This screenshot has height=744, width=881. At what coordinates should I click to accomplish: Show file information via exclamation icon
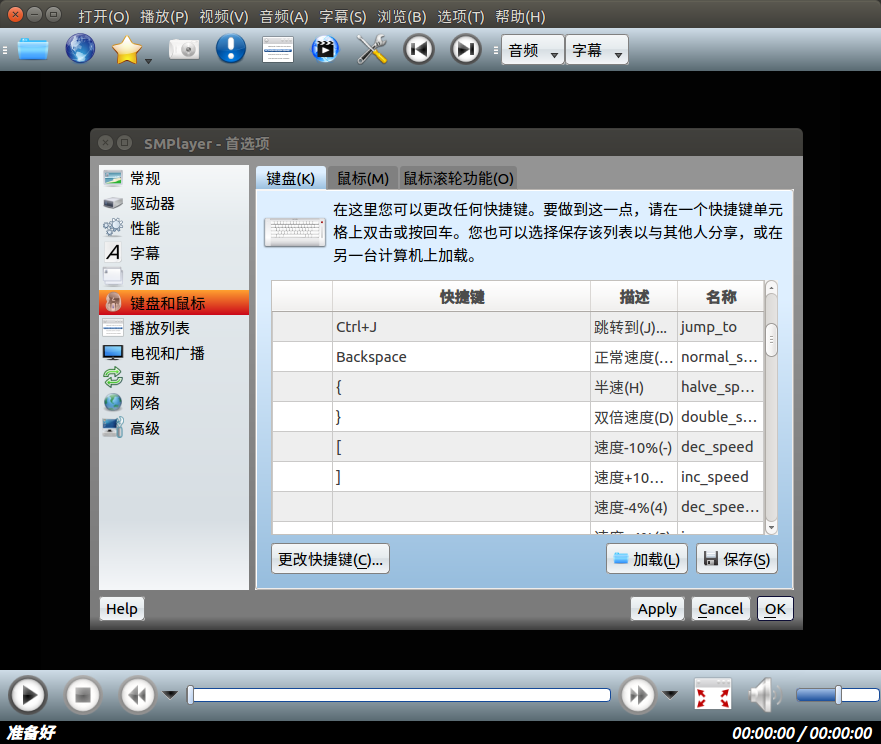(x=231, y=48)
